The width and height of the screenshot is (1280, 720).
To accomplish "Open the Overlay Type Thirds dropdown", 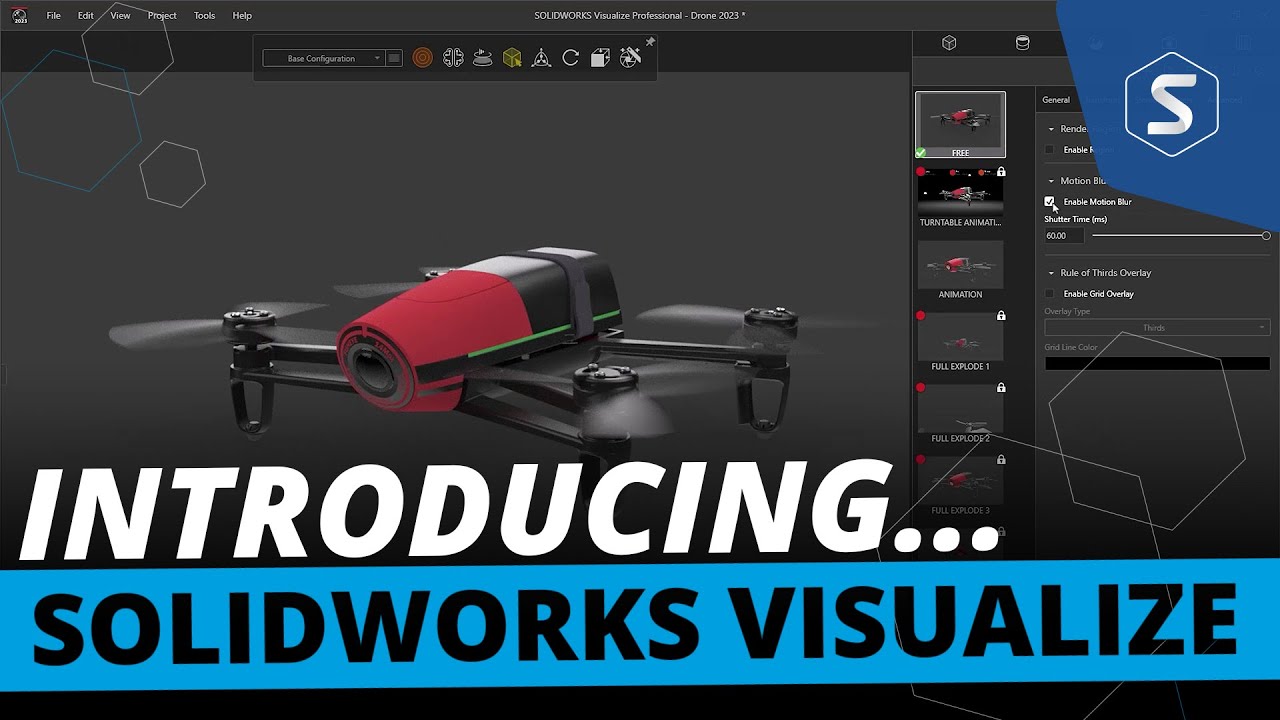I will click(1157, 328).
